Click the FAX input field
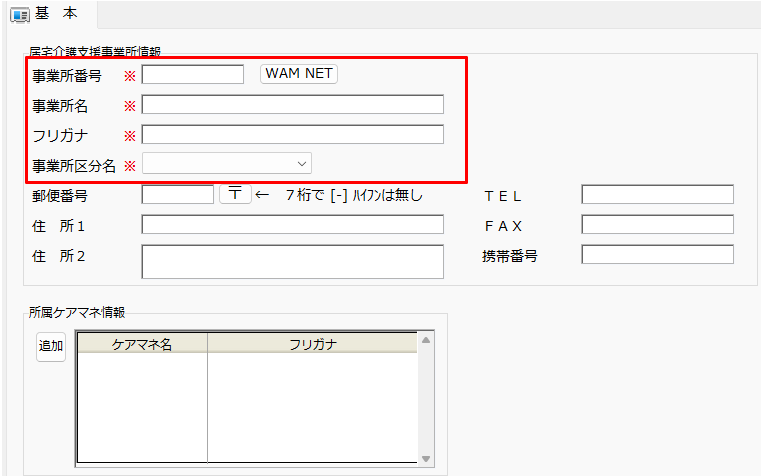The width and height of the screenshot is (761, 476). point(658,225)
